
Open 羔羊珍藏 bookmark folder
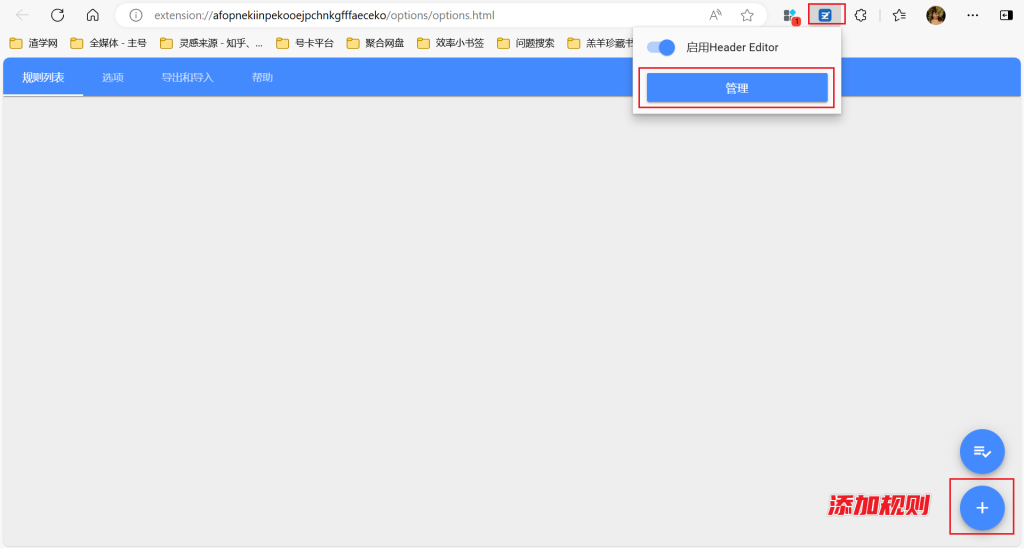[600, 43]
